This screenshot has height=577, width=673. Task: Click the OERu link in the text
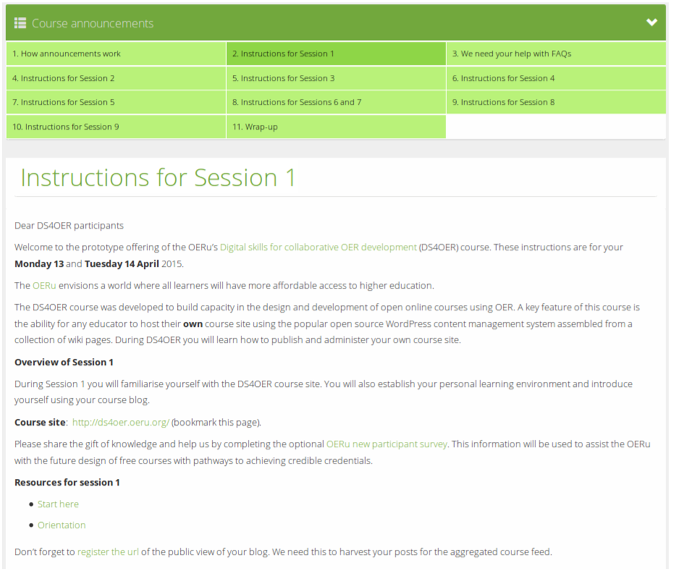tap(44, 286)
